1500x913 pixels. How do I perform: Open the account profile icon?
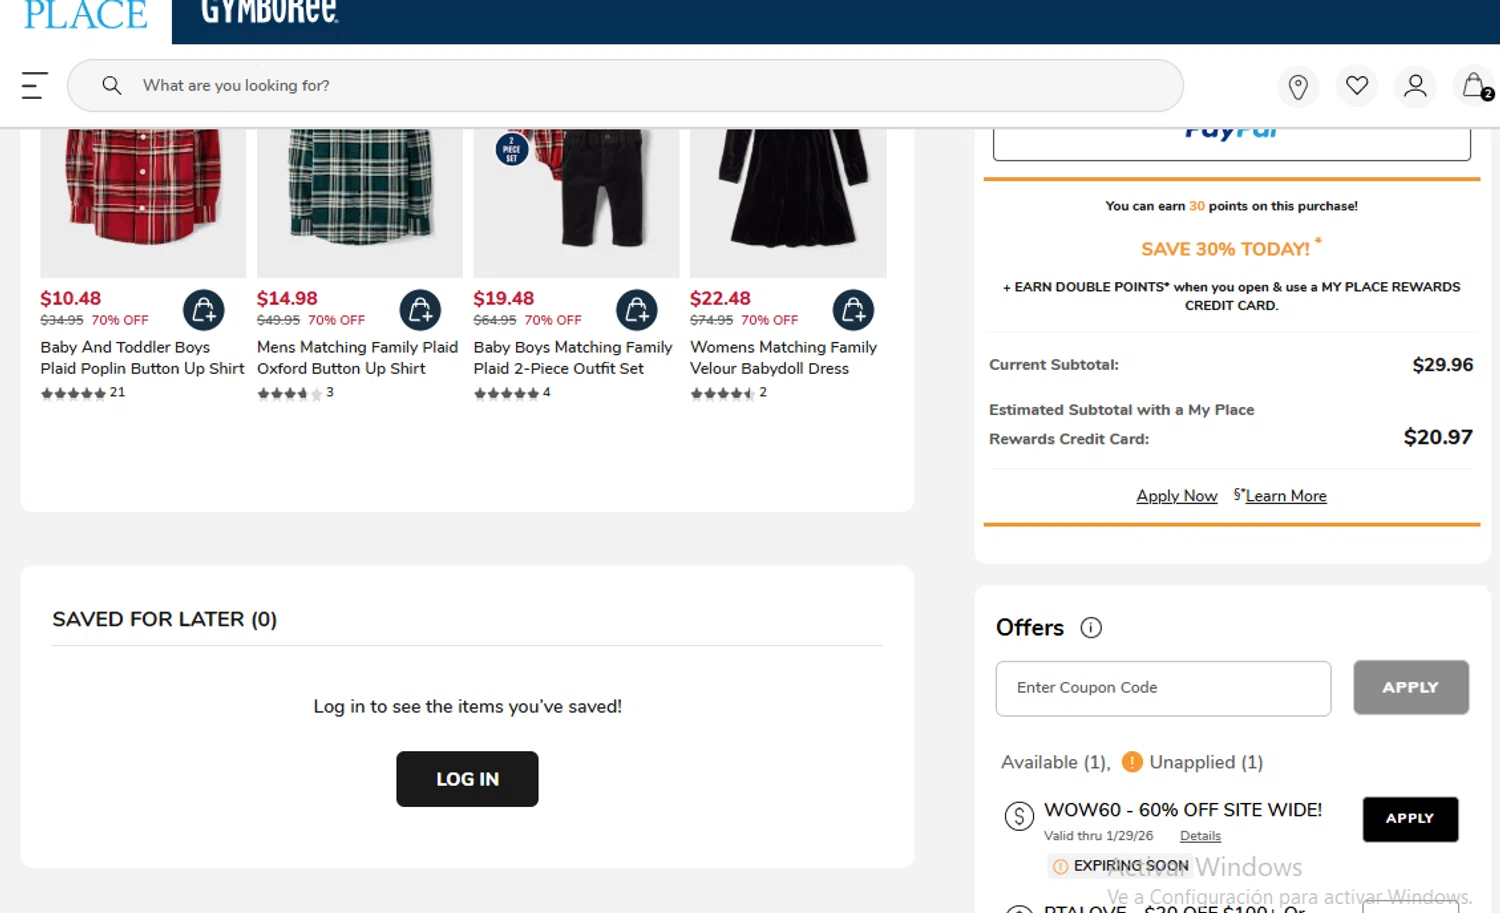tap(1415, 86)
